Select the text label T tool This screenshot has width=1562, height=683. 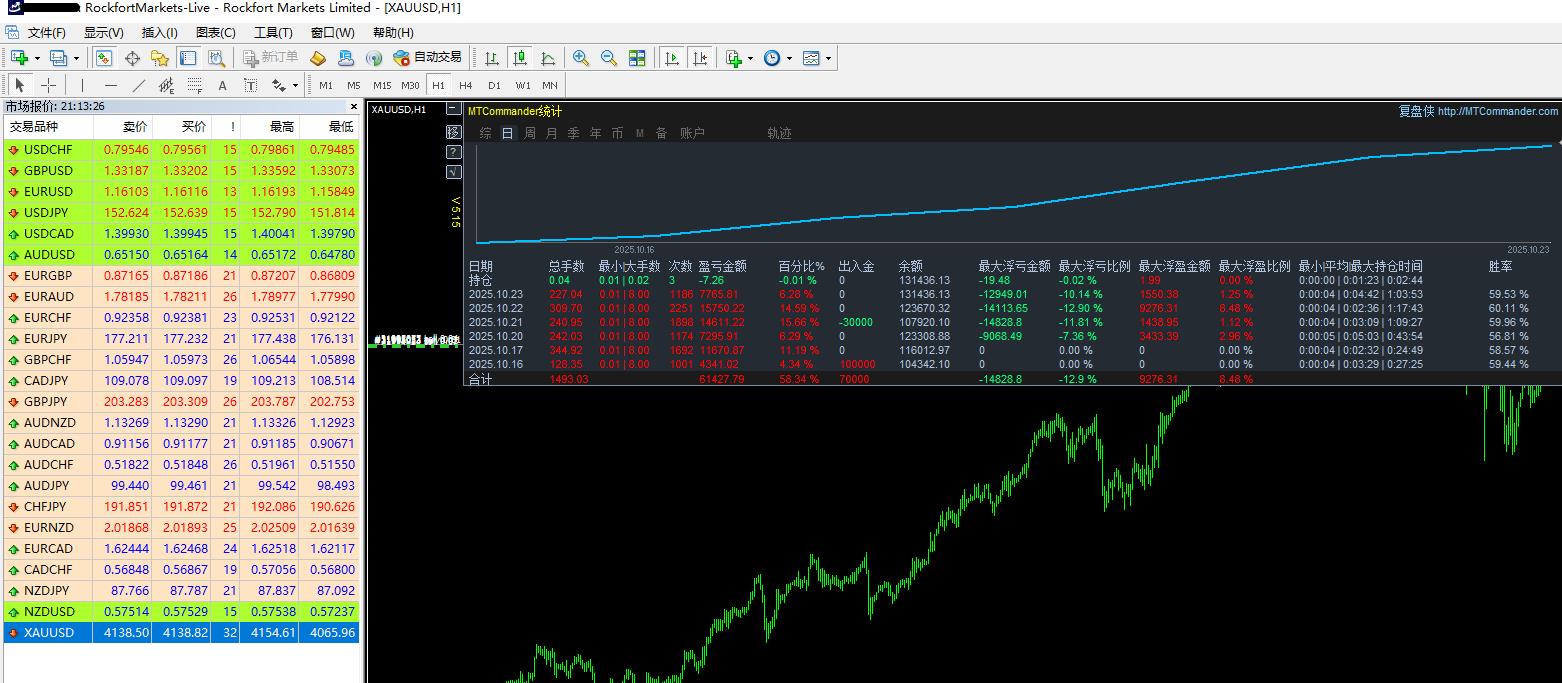250,85
